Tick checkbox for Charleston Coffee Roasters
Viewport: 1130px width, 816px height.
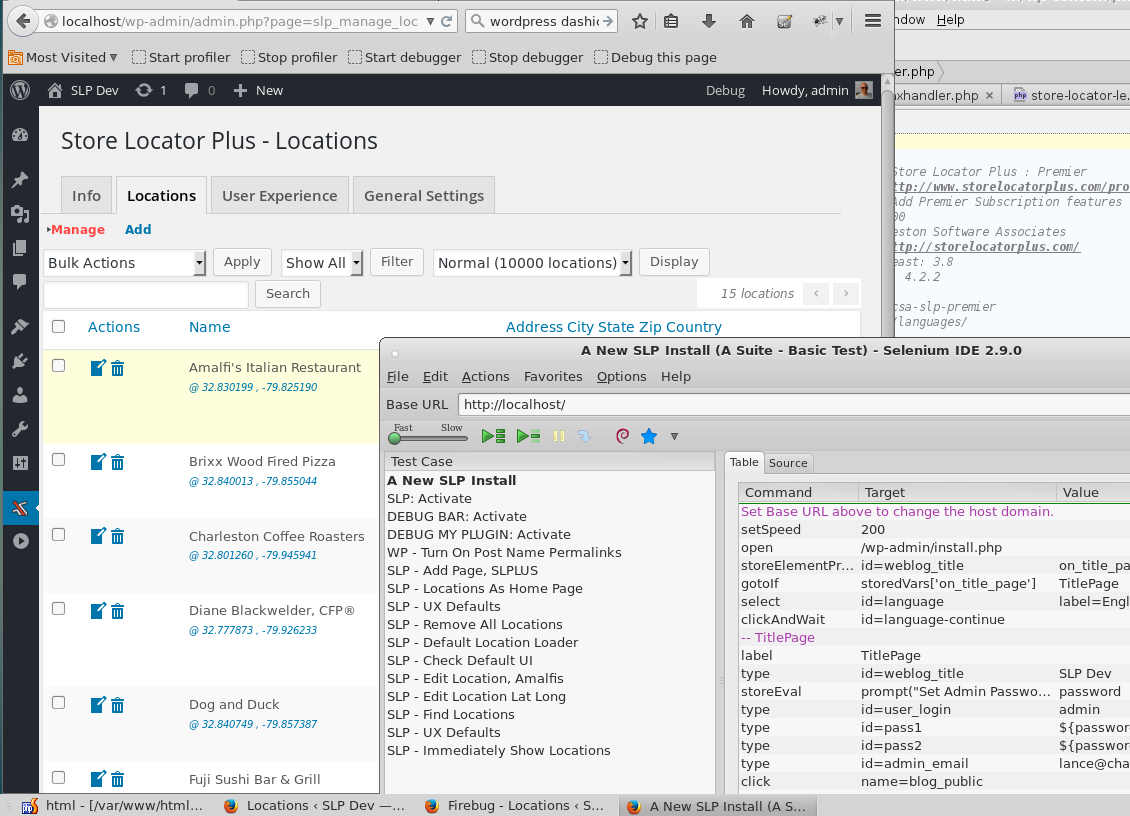[58, 535]
